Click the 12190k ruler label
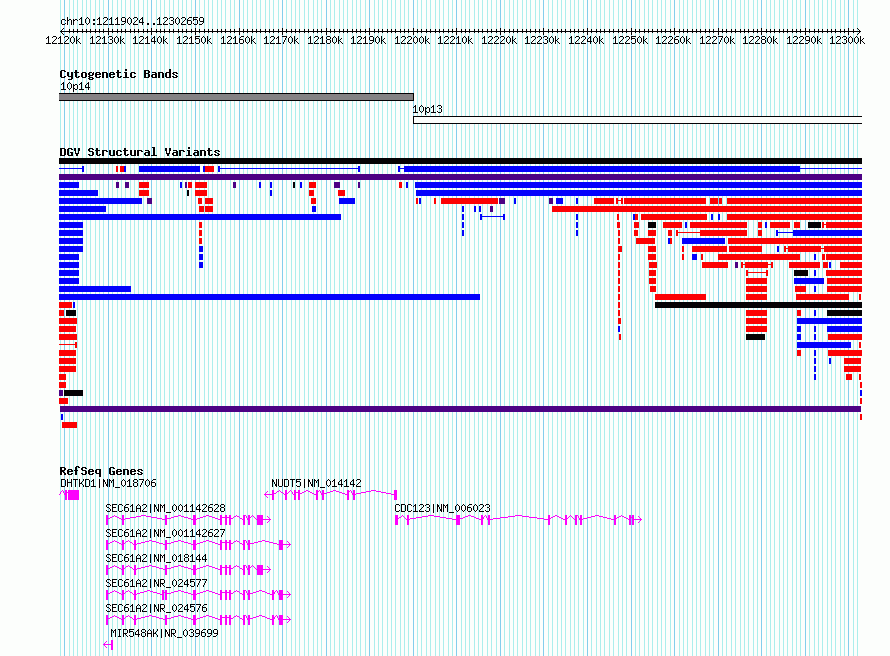890x656 pixels. pyautogui.click(x=368, y=40)
